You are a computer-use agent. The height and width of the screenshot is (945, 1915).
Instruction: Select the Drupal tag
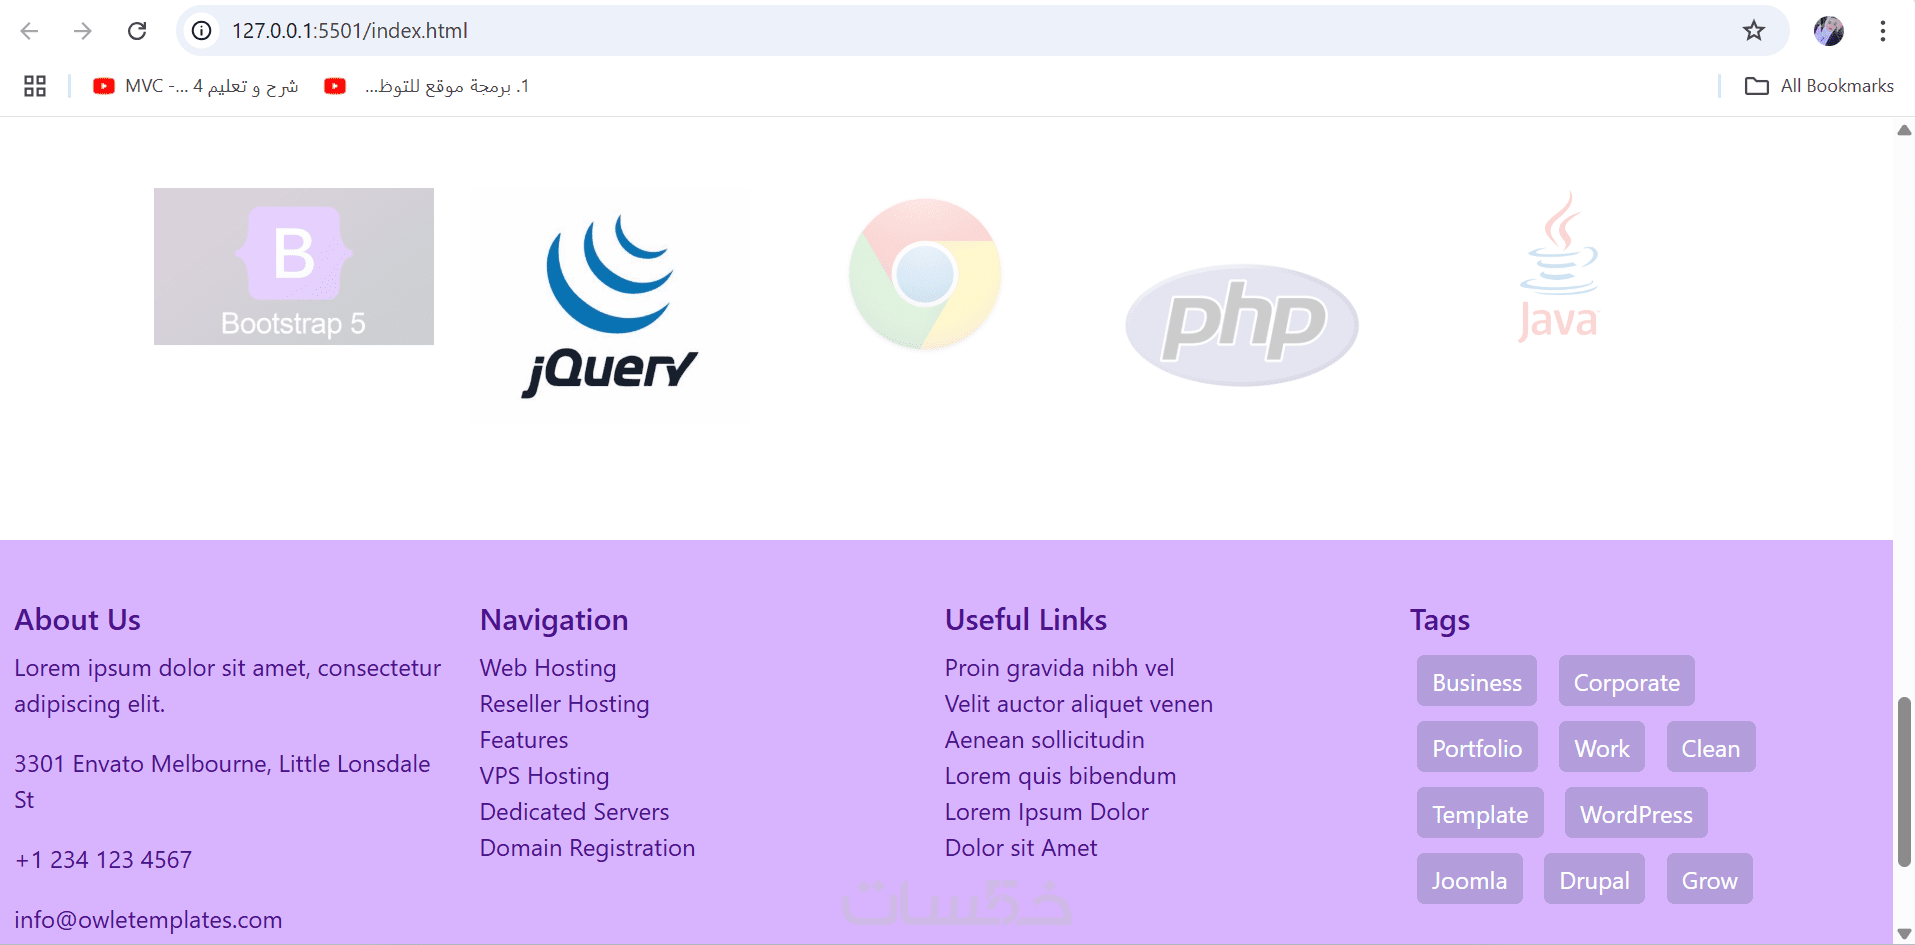click(1594, 879)
